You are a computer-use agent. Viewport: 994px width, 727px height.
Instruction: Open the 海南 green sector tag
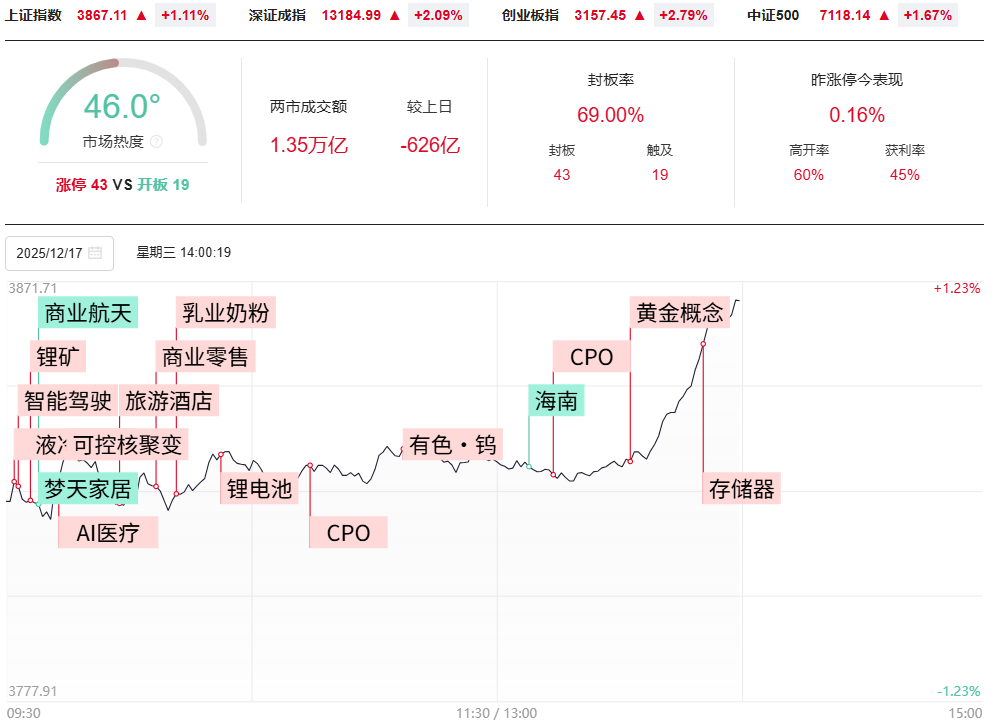(x=556, y=402)
